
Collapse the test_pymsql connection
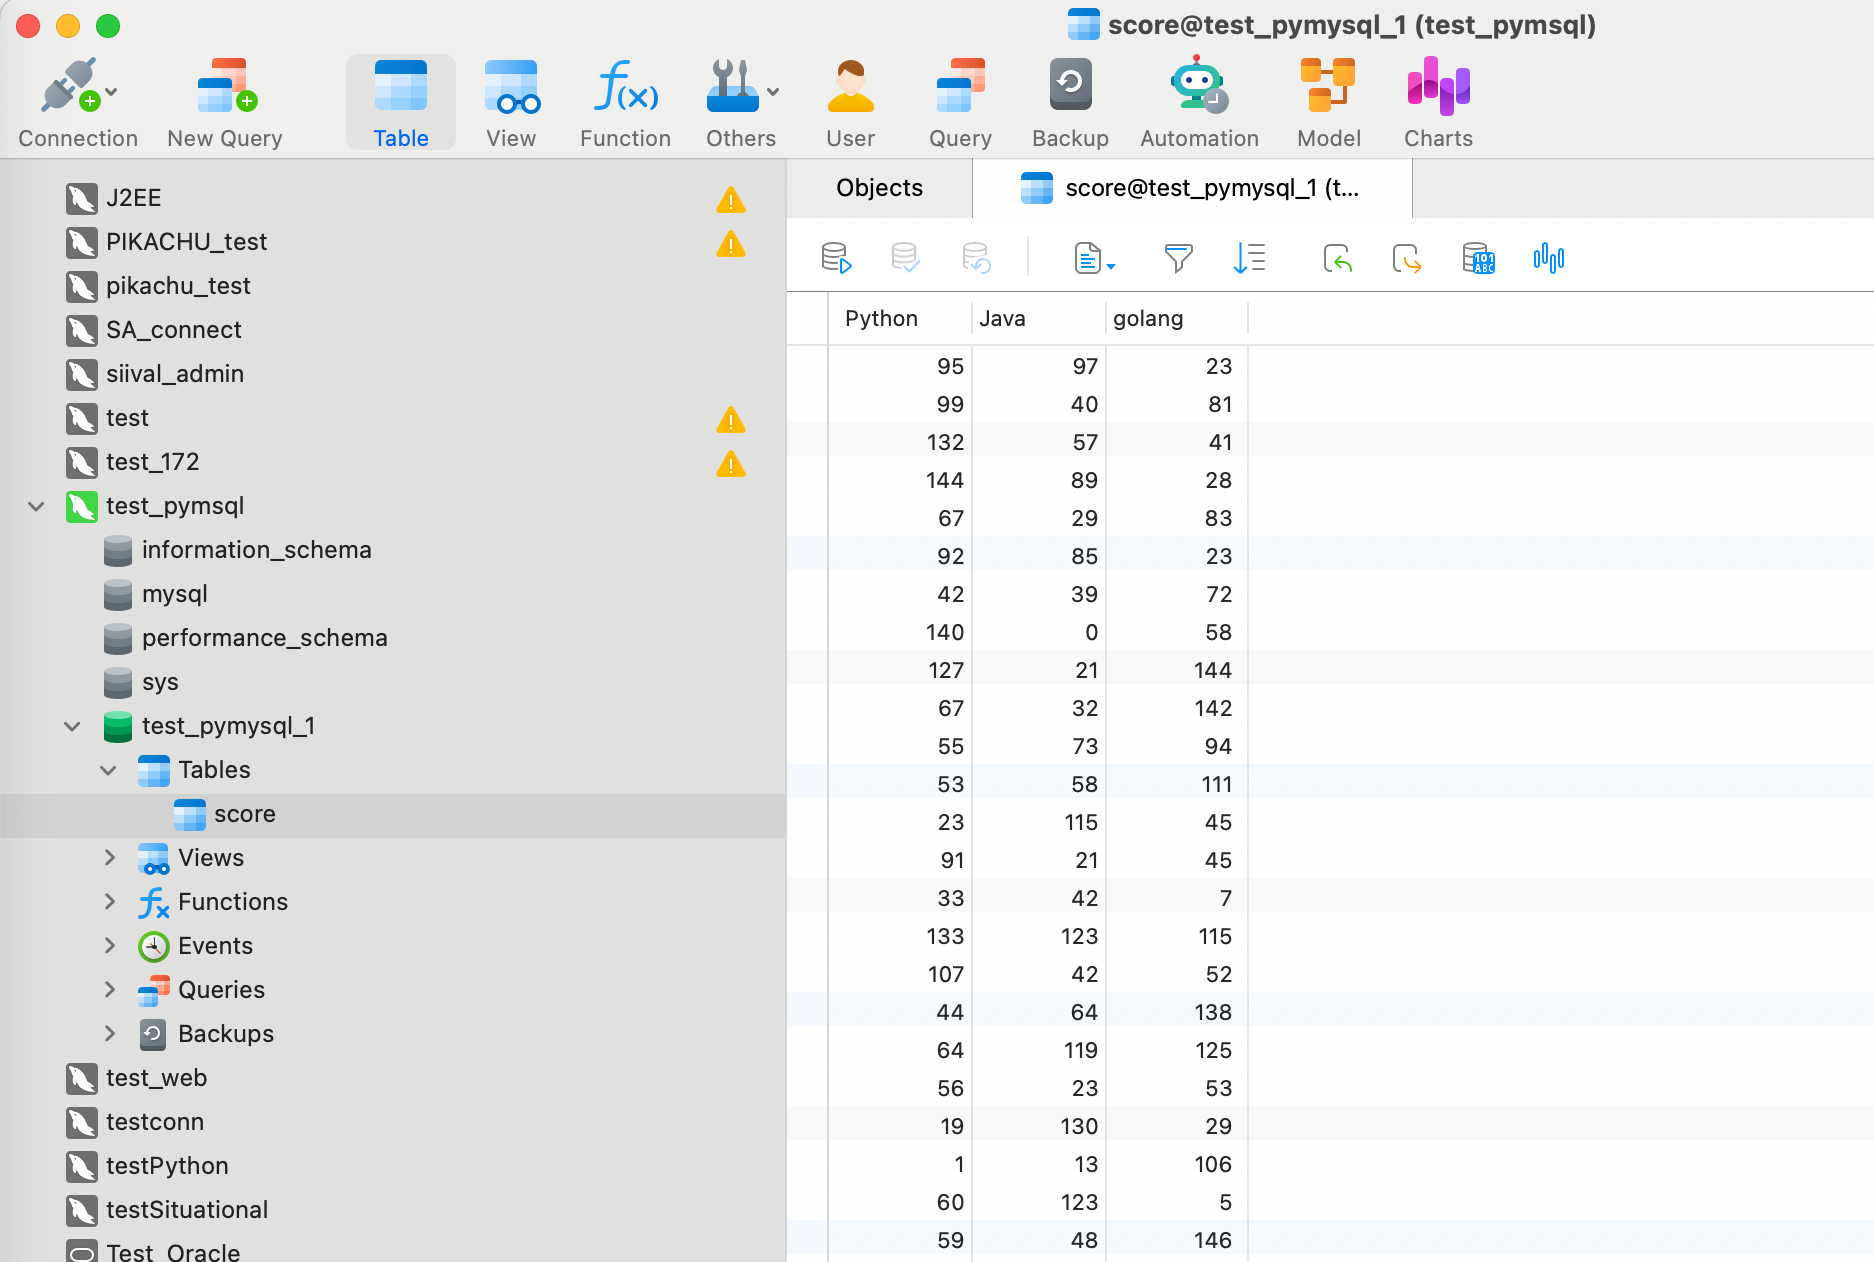coord(37,506)
